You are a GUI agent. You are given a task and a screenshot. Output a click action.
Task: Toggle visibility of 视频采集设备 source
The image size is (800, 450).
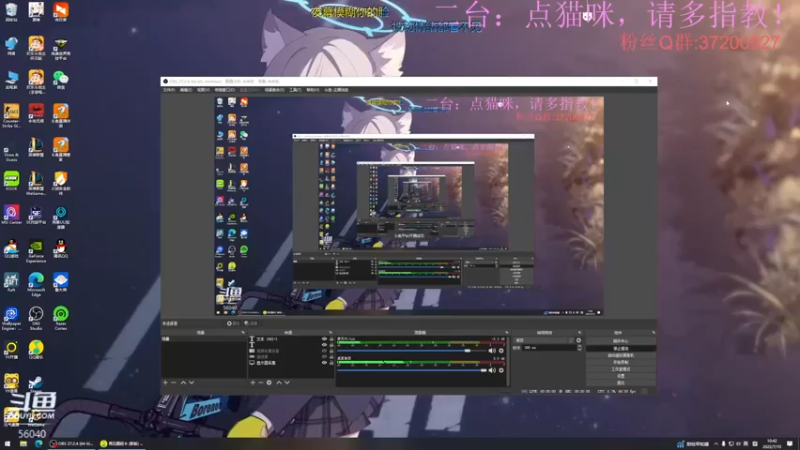click(x=324, y=351)
